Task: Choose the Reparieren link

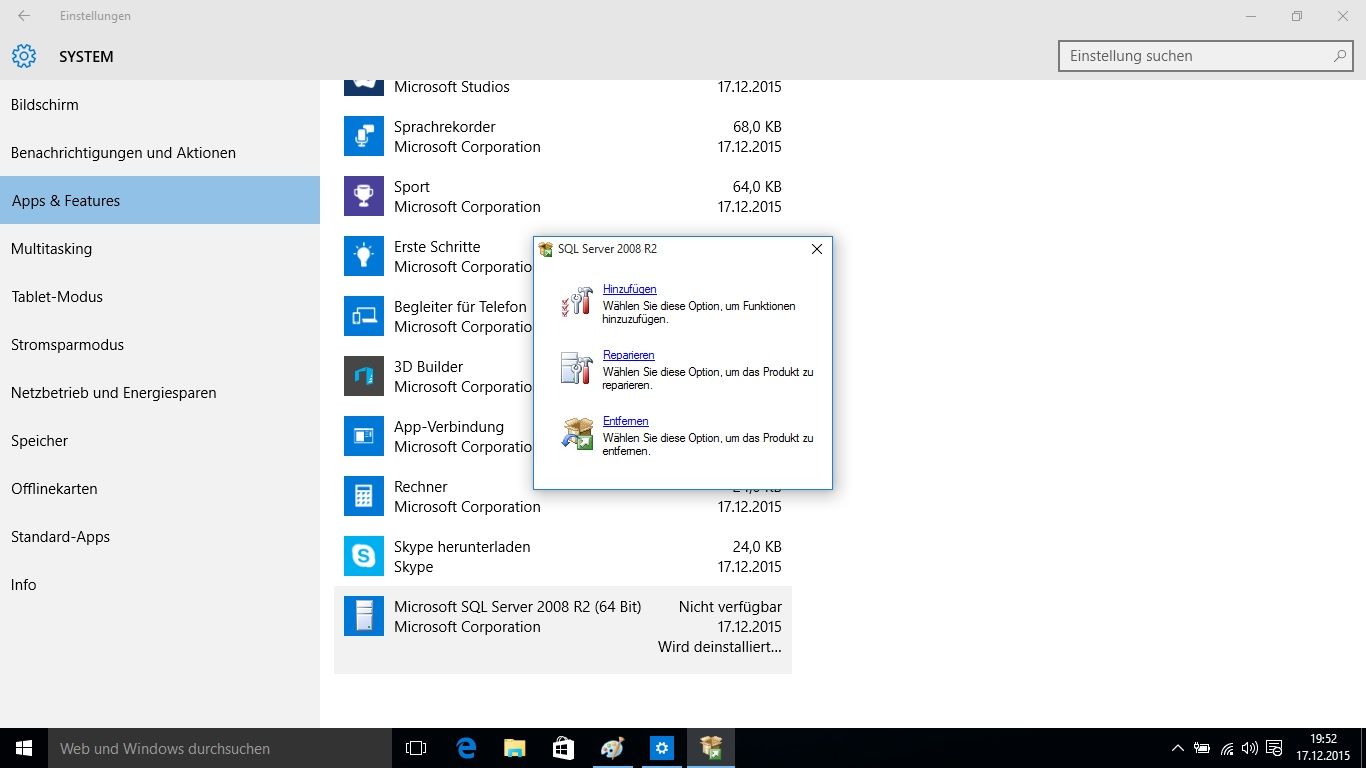Action: coord(628,355)
